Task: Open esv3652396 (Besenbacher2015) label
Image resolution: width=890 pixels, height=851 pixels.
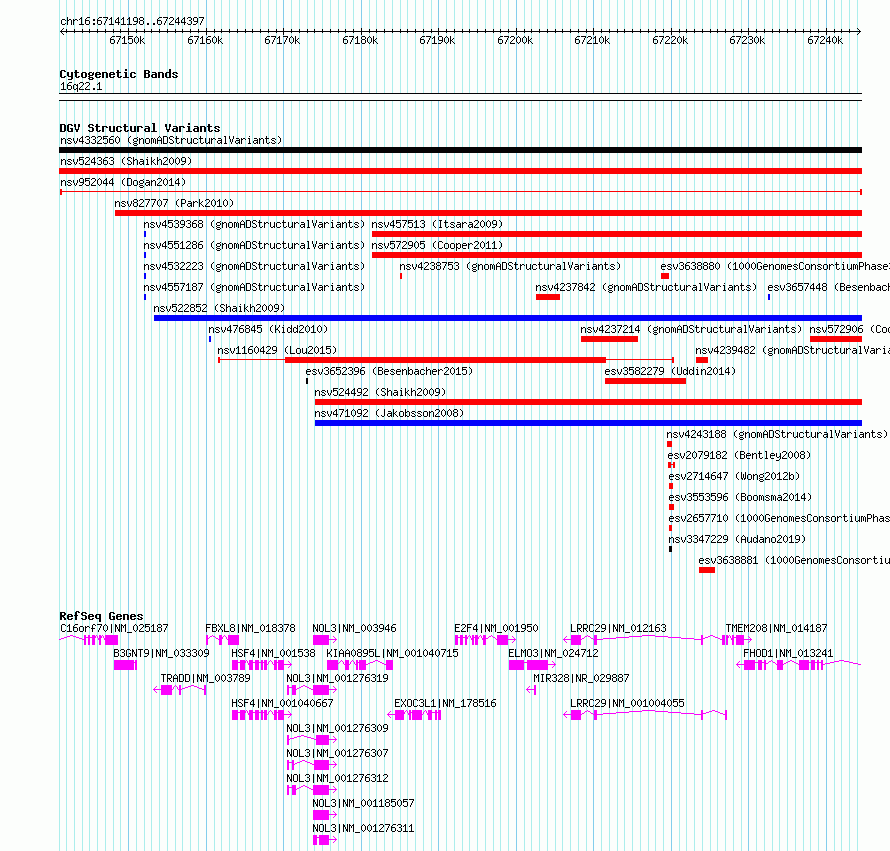Action: 389,371
